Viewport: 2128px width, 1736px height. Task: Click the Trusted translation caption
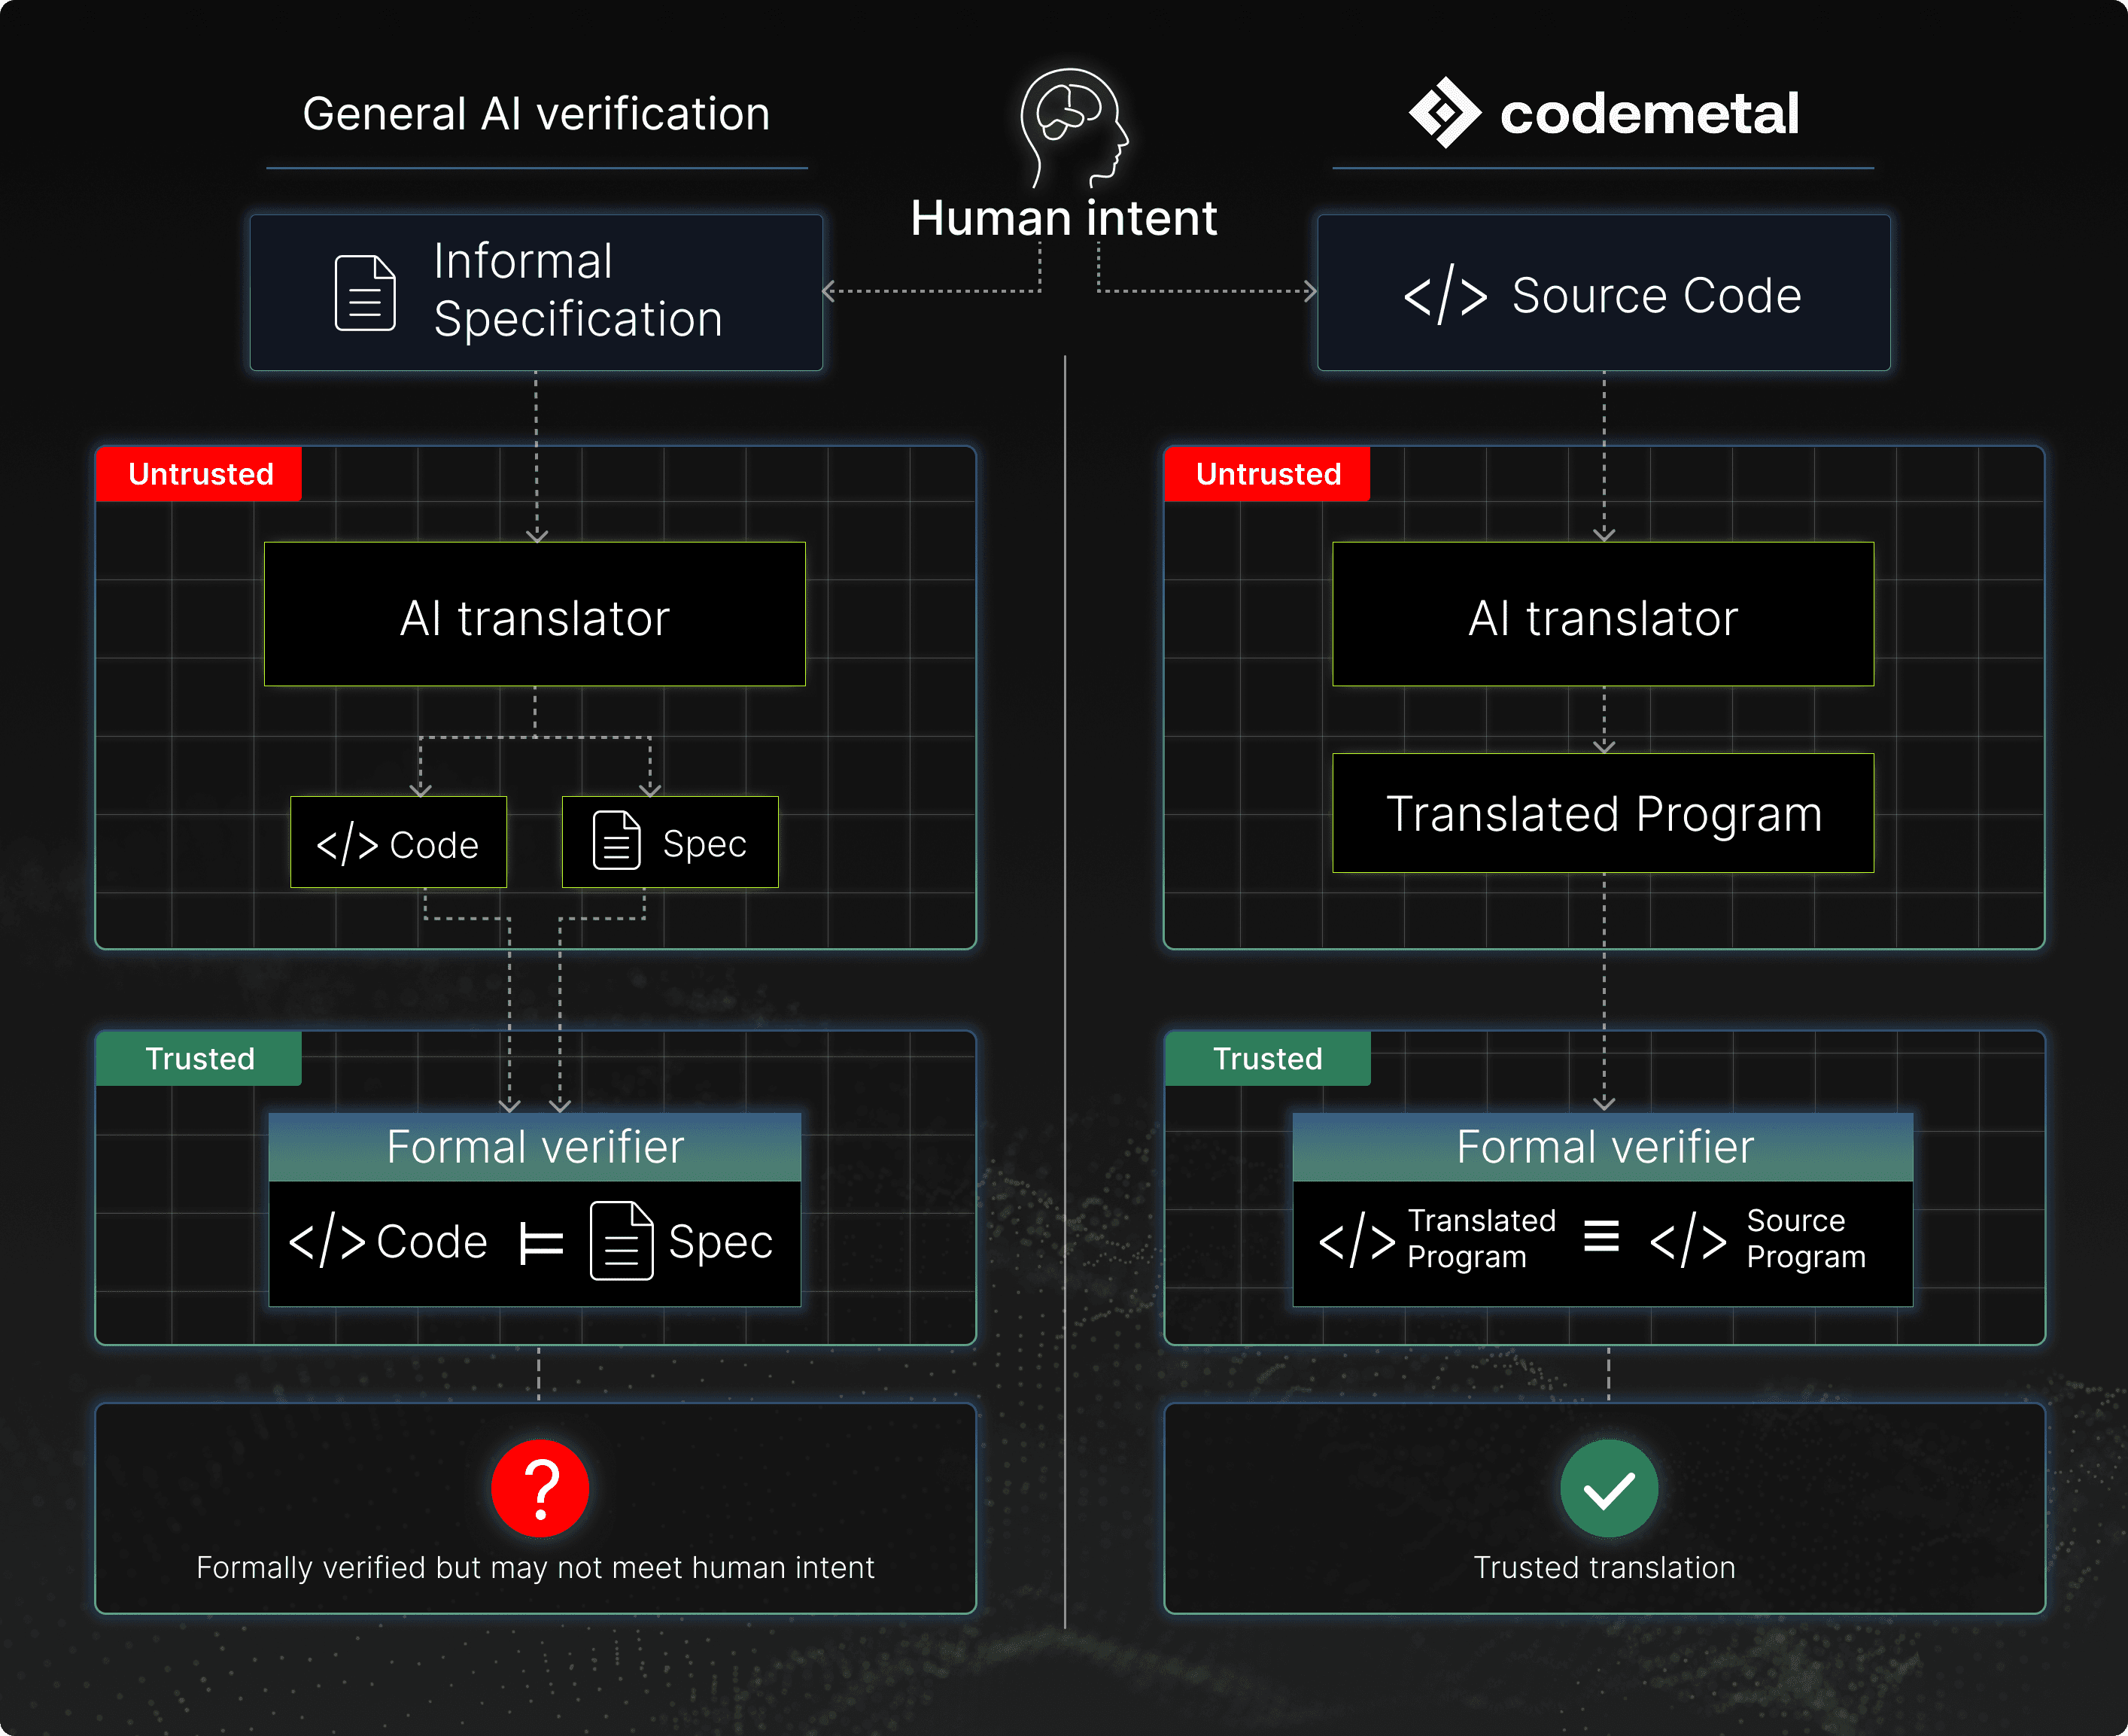[1605, 1567]
